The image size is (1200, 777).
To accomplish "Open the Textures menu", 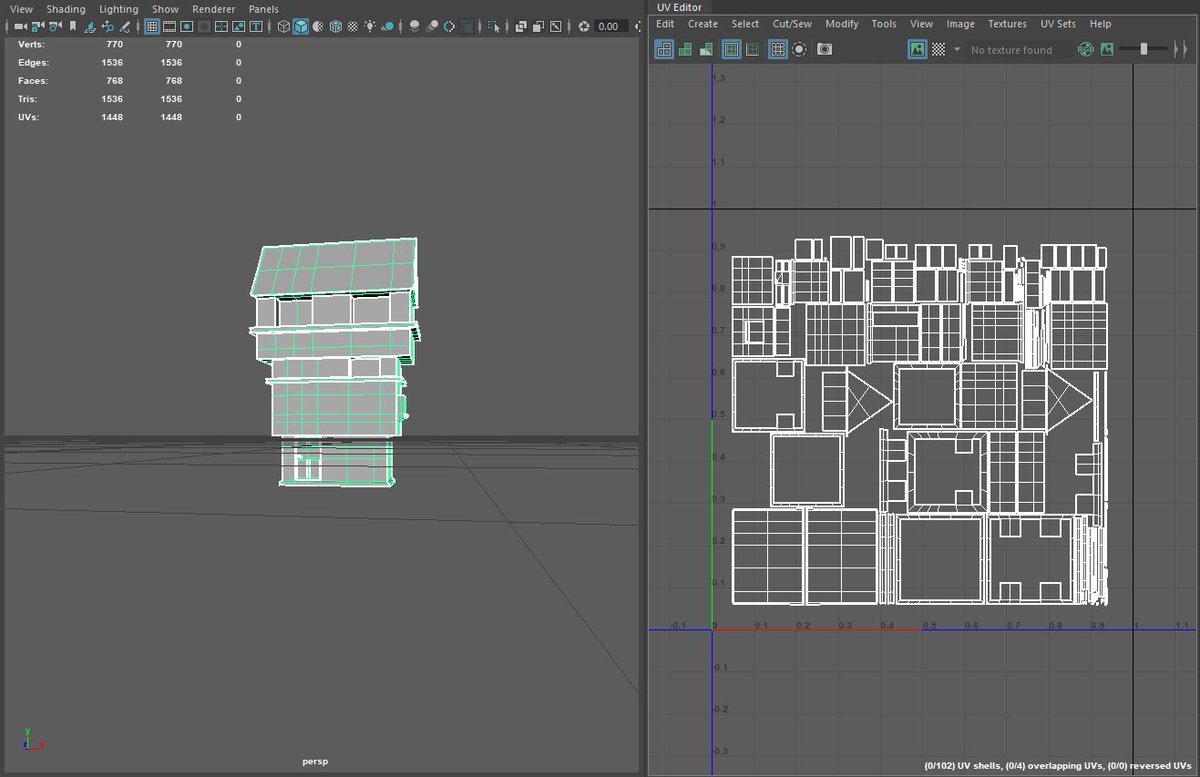I will [x=1007, y=24].
